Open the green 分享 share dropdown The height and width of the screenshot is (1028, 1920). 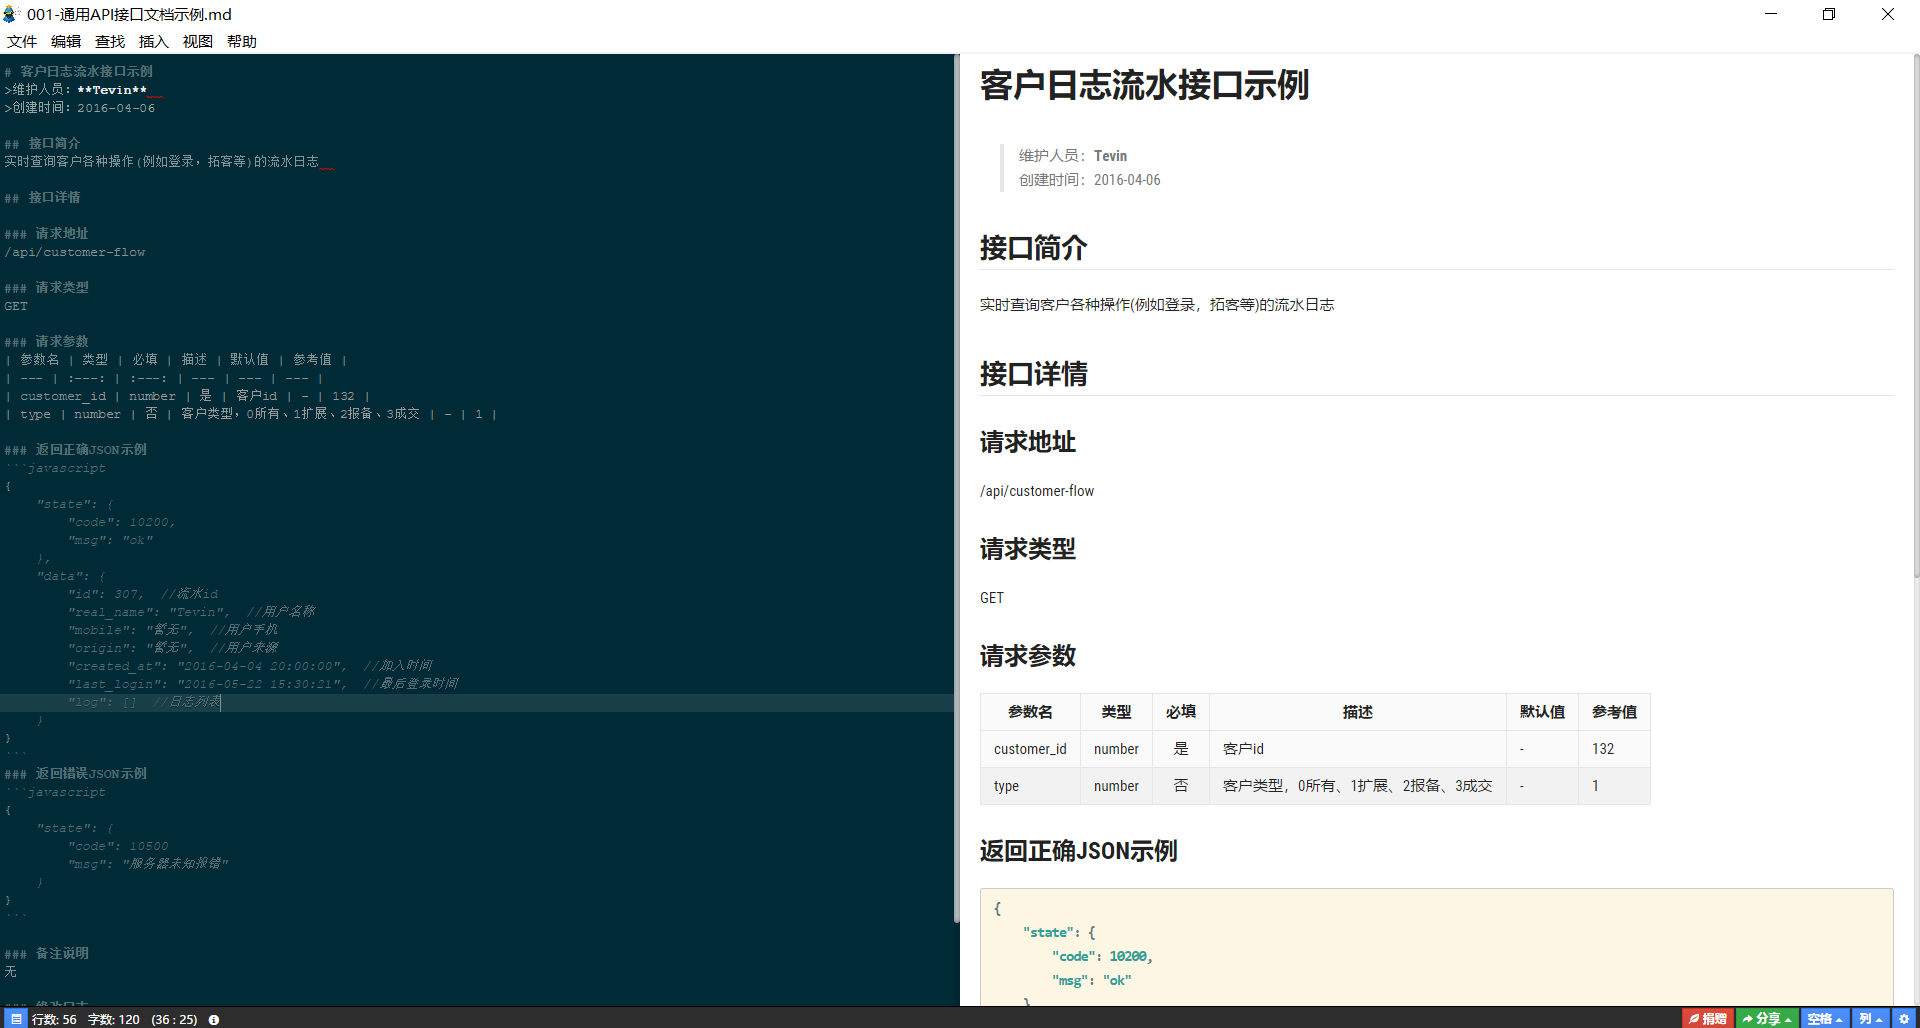click(1767, 1019)
